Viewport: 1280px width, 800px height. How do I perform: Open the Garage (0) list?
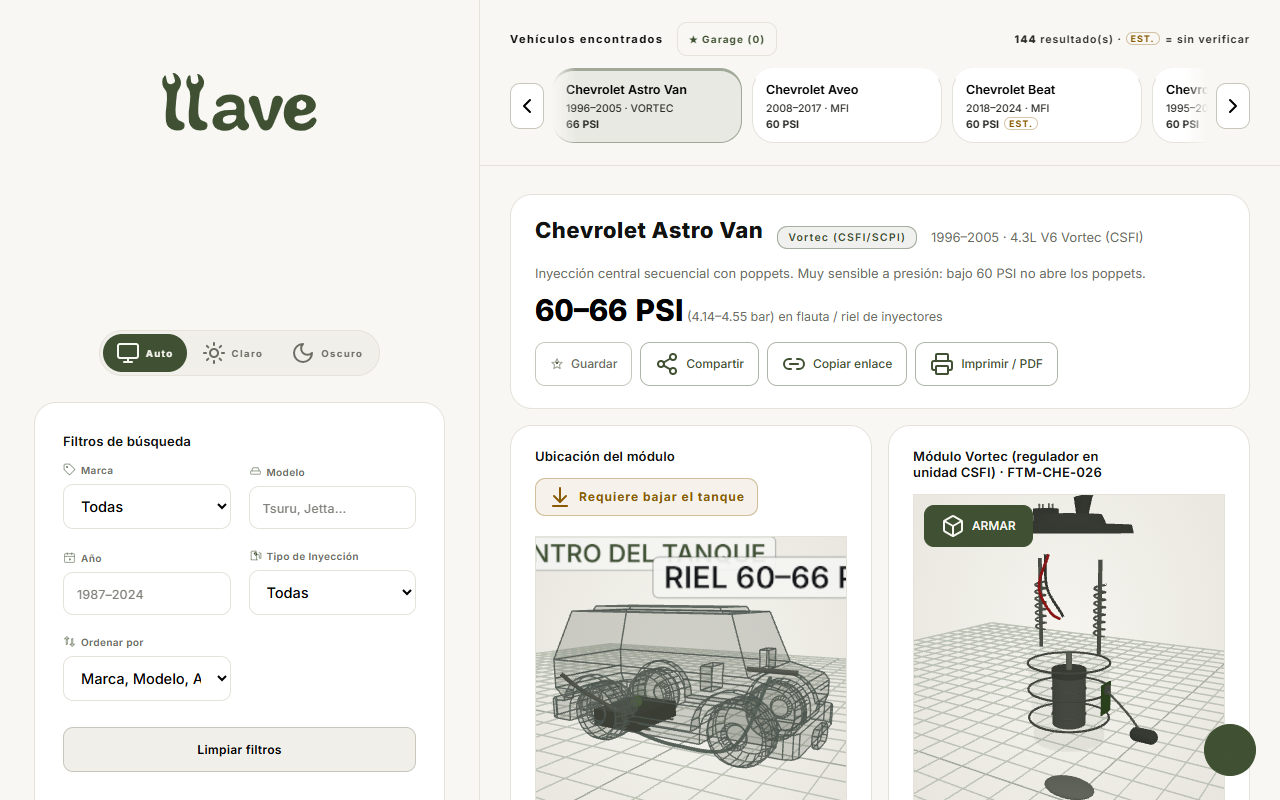727,39
